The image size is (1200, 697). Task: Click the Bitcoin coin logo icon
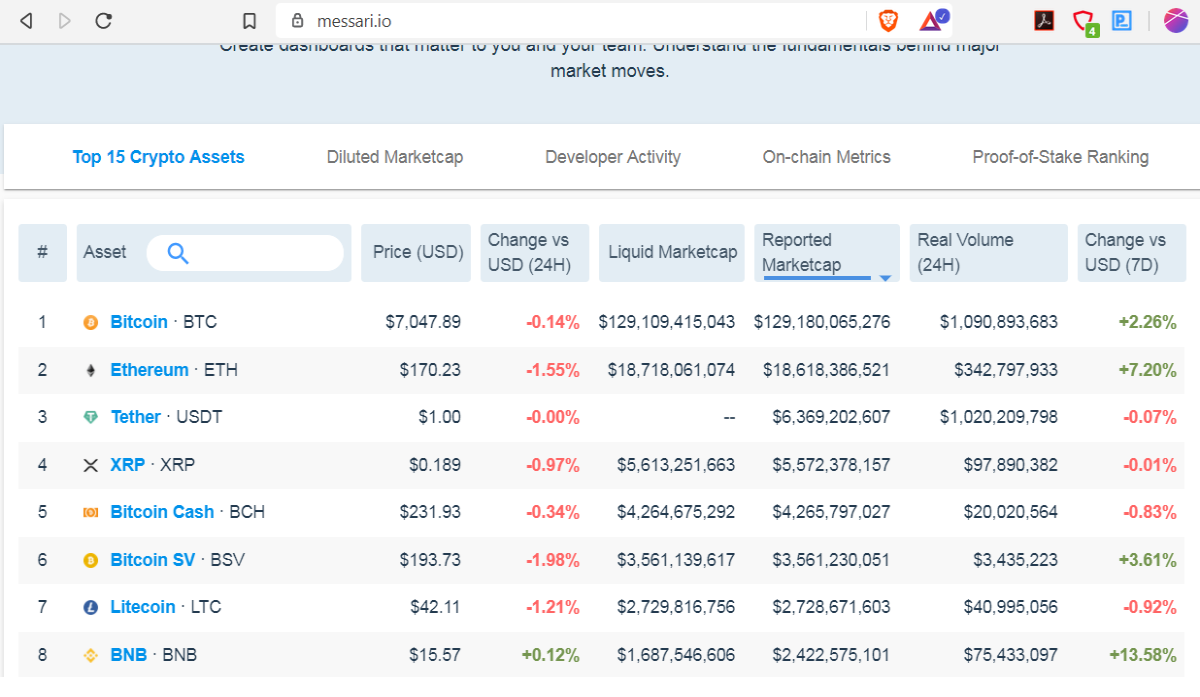point(91,322)
